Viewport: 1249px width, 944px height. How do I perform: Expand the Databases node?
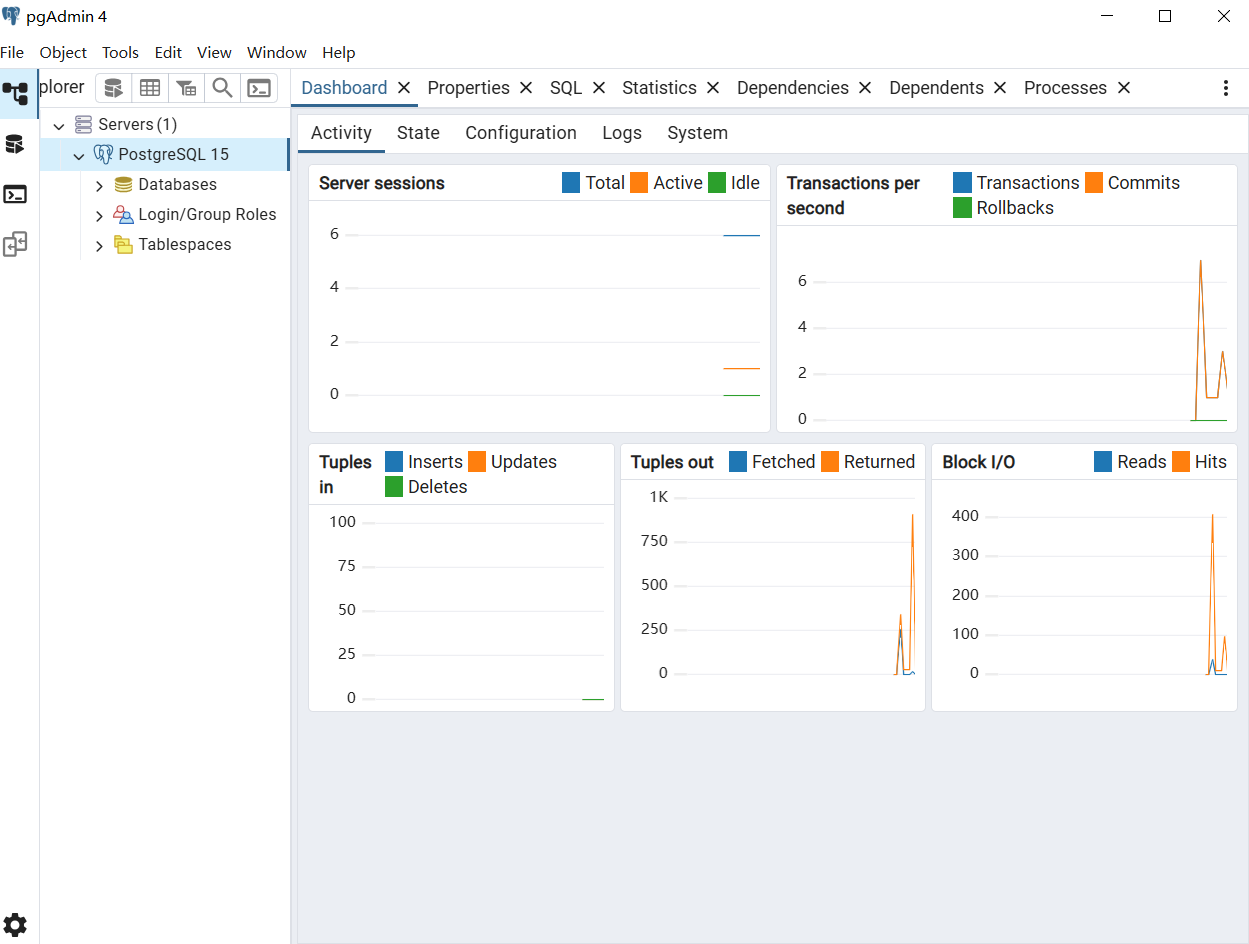click(99, 185)
